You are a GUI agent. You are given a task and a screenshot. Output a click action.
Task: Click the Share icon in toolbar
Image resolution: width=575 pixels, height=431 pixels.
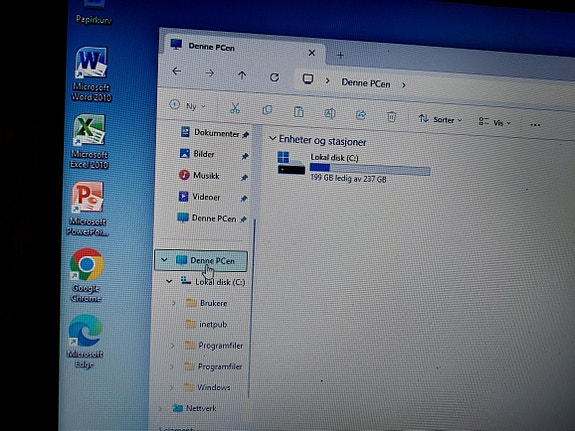tap(361, 115)
